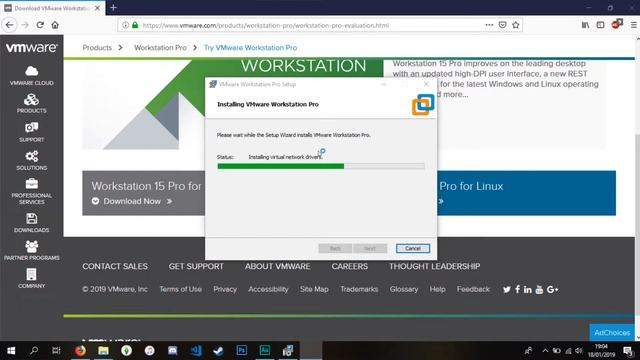Viewport: 640px width, 360px height.
Task: Click the Products breadcrumb
Action: [x=97, y=48]
